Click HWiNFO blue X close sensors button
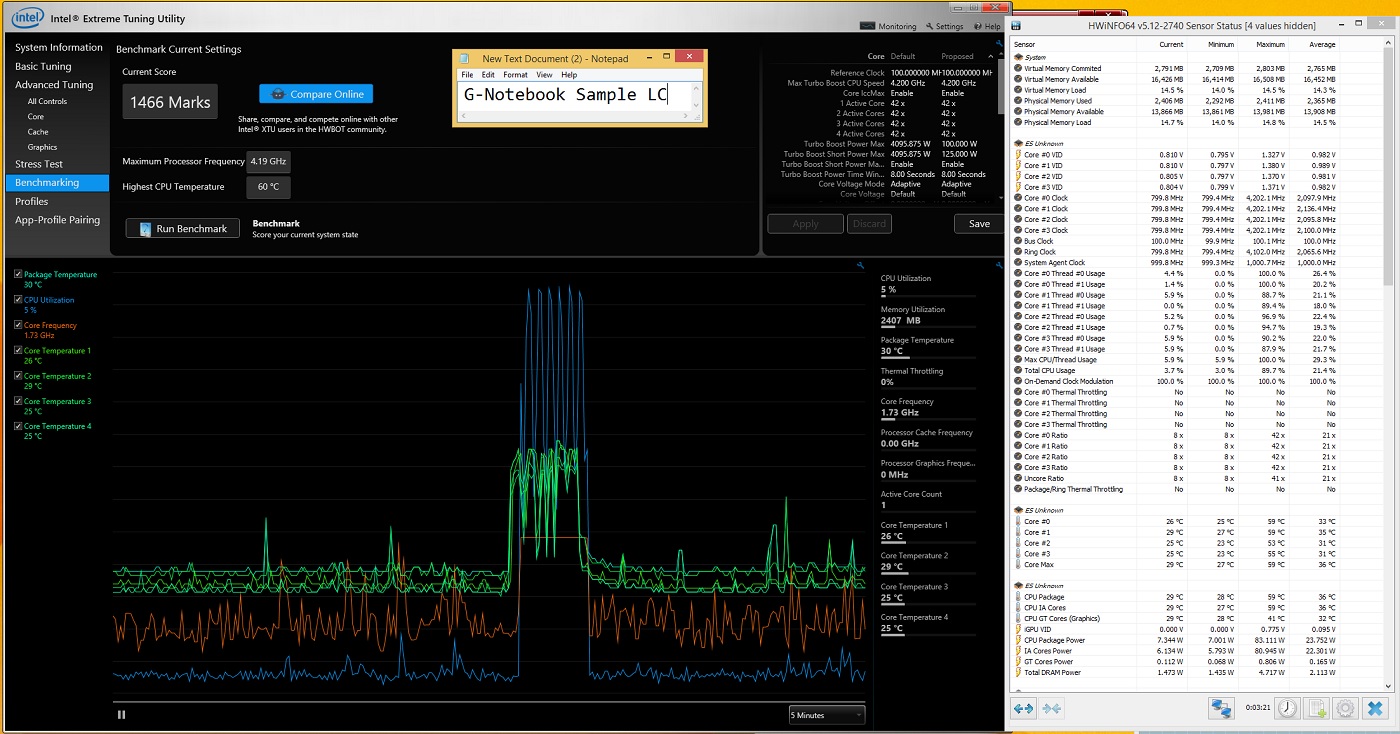The height and width of the screenshot is (734, 1400). pos(1376,708)
